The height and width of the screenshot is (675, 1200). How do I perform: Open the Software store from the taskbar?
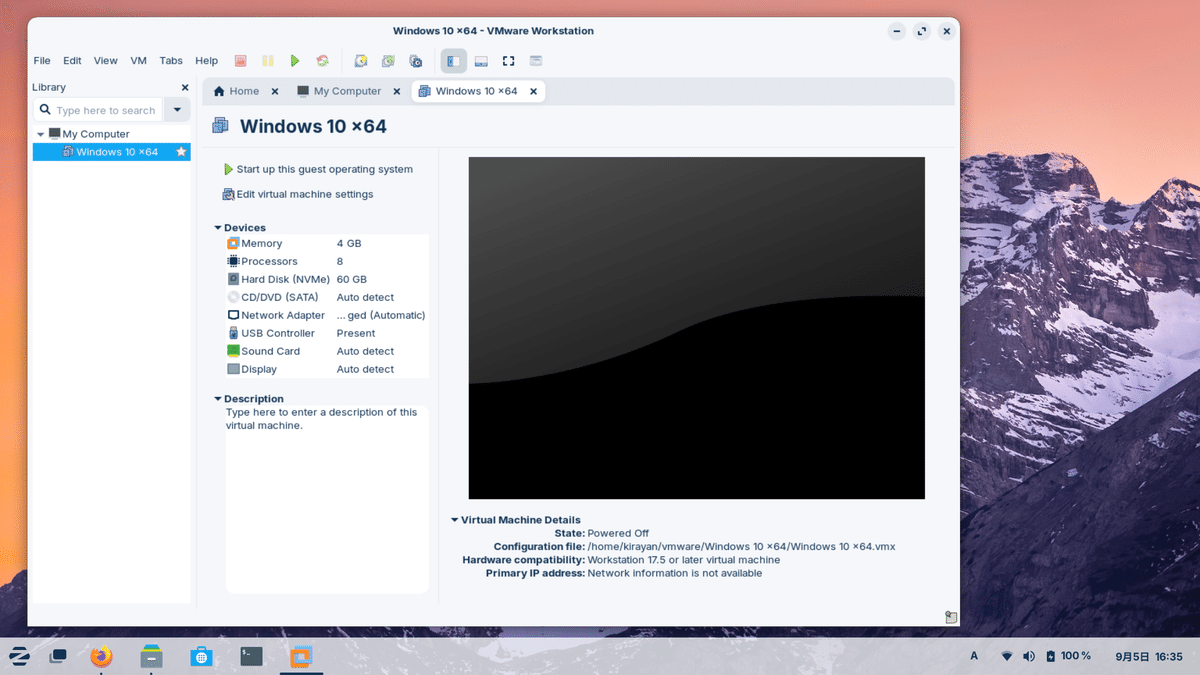click(x=201, y=656)
